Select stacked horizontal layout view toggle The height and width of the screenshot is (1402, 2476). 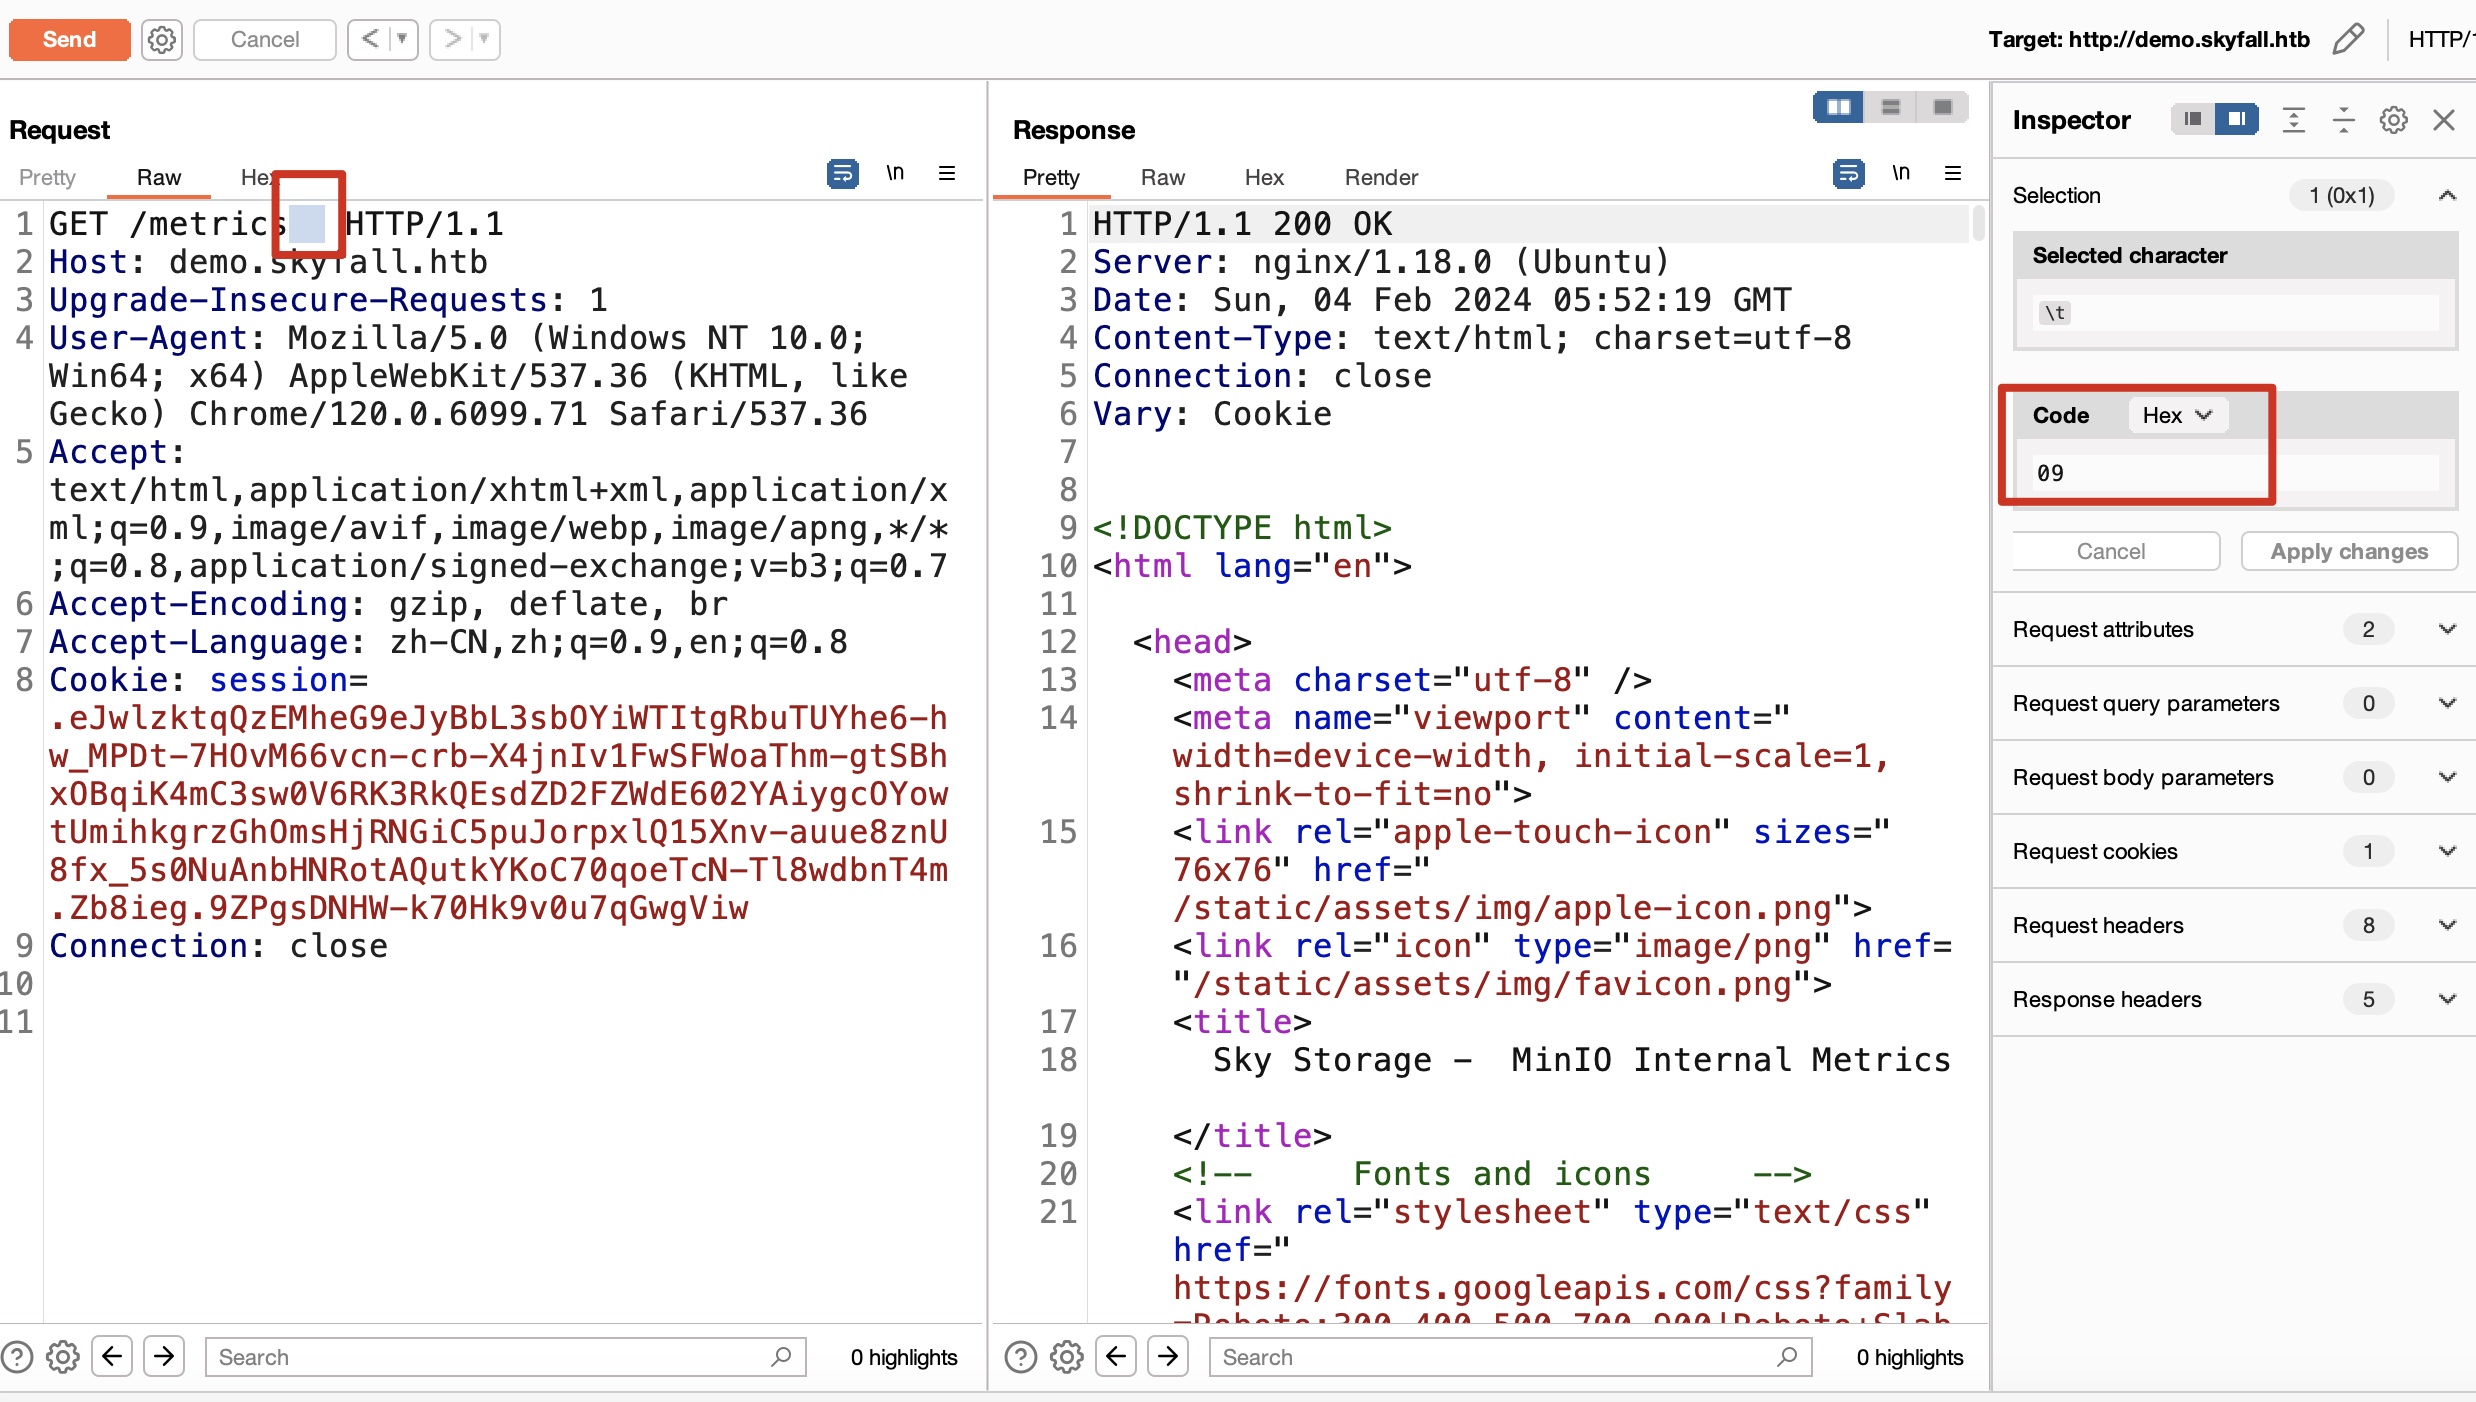click(x=1890, y=107)
